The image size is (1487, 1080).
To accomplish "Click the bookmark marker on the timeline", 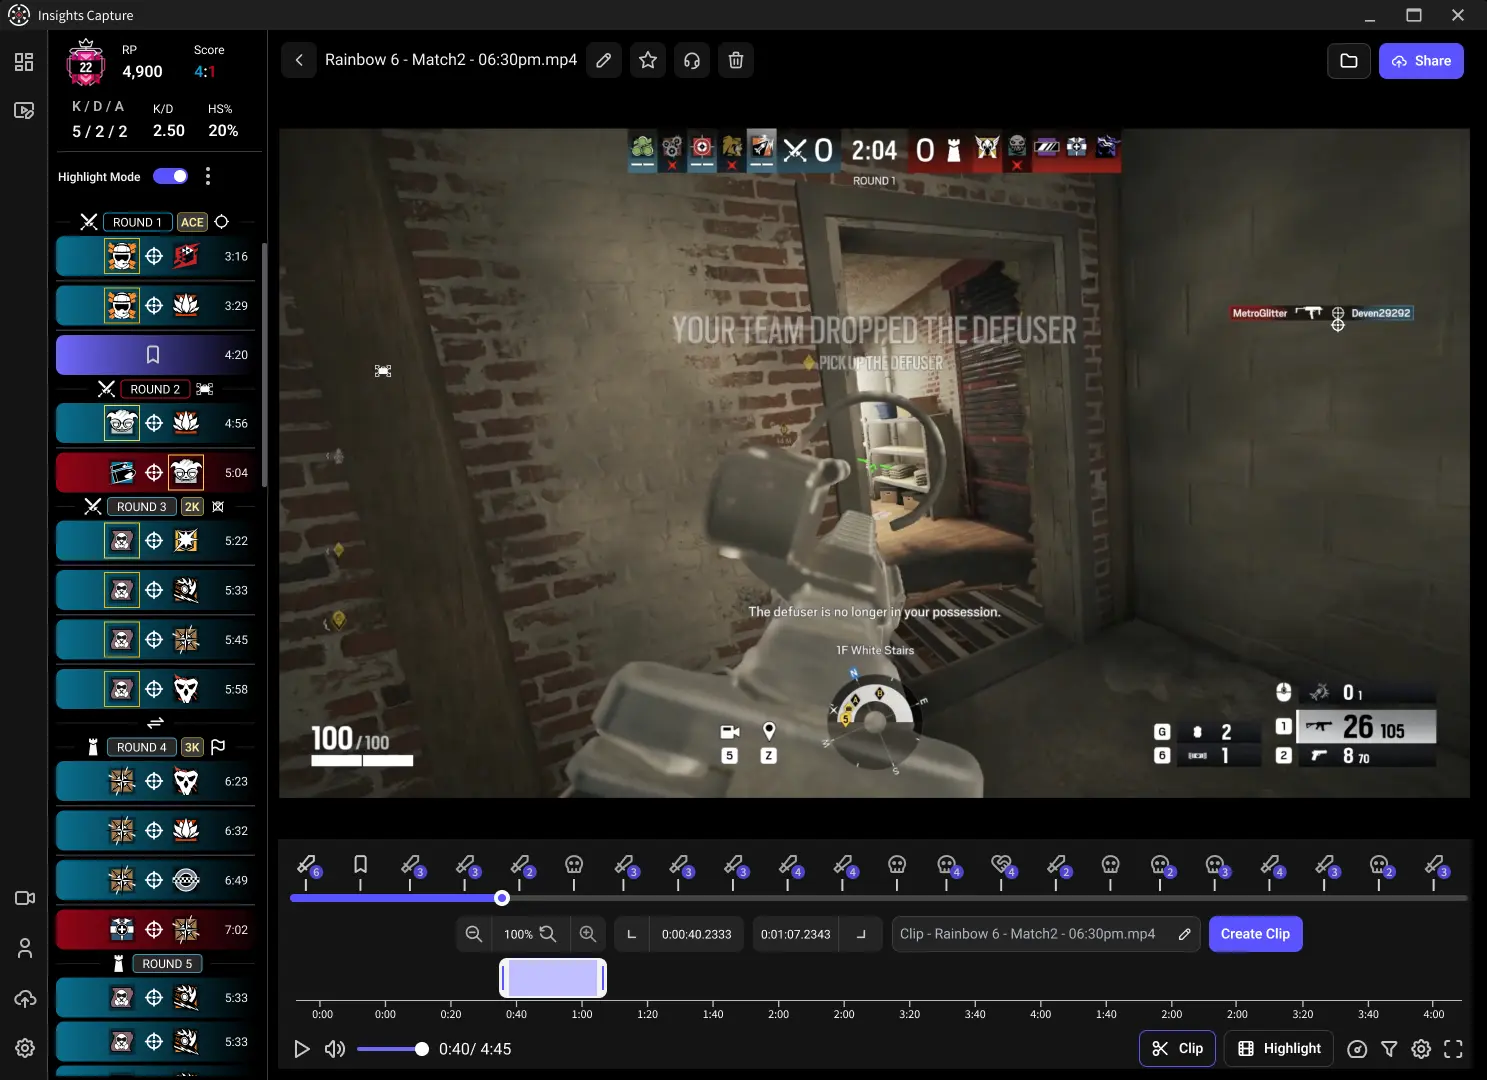I will (x=361, y=864).
